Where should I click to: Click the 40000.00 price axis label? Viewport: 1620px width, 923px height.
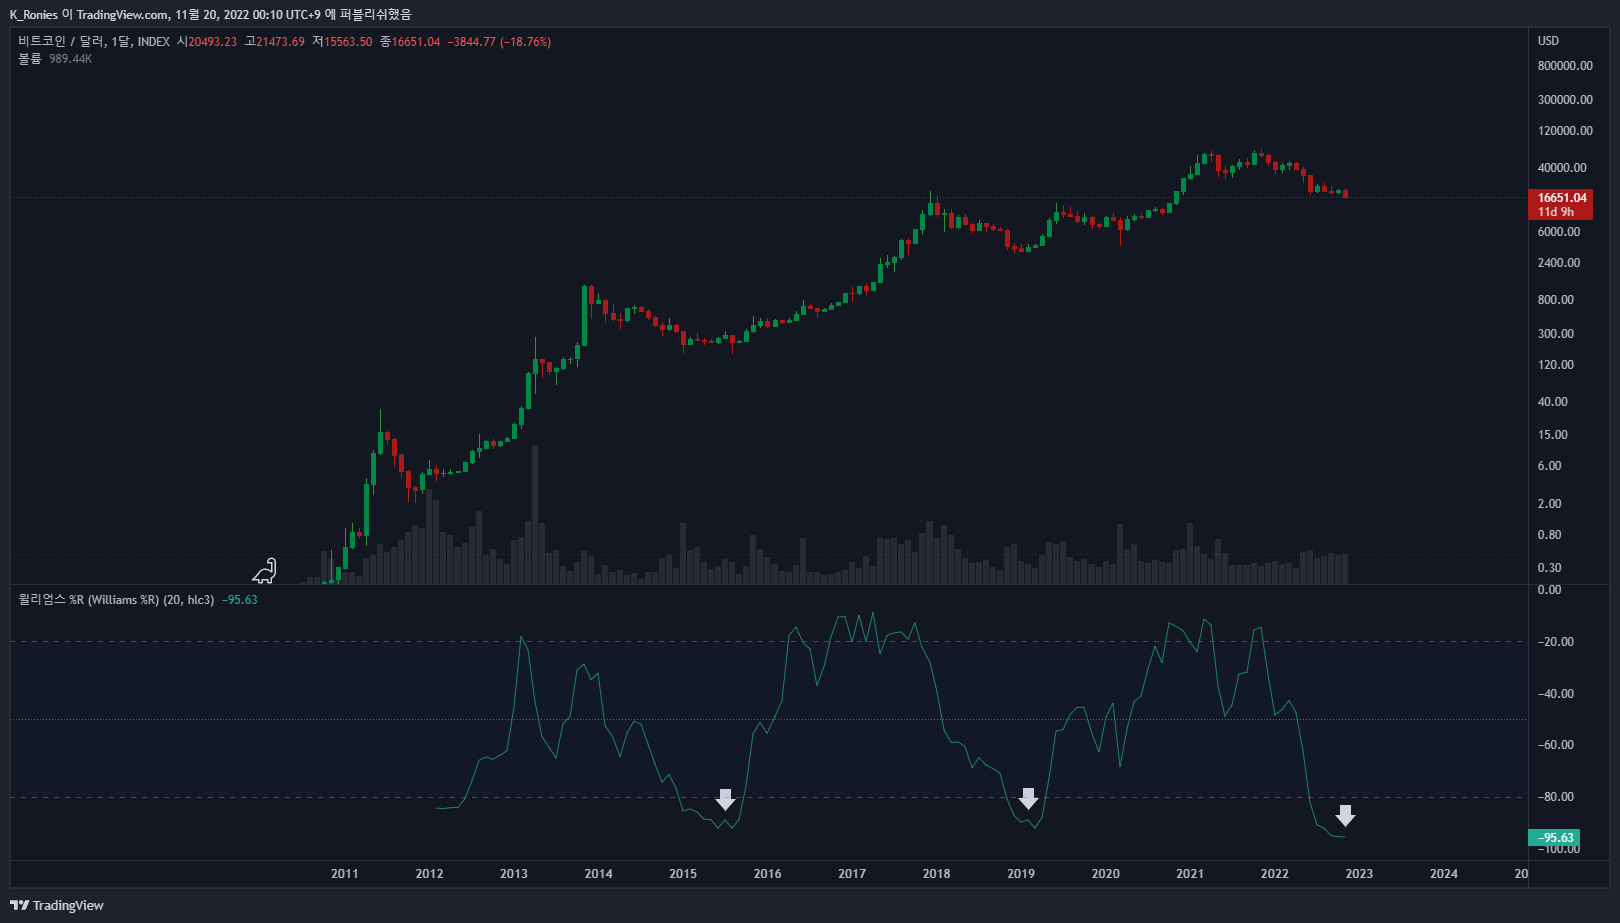1562,168
